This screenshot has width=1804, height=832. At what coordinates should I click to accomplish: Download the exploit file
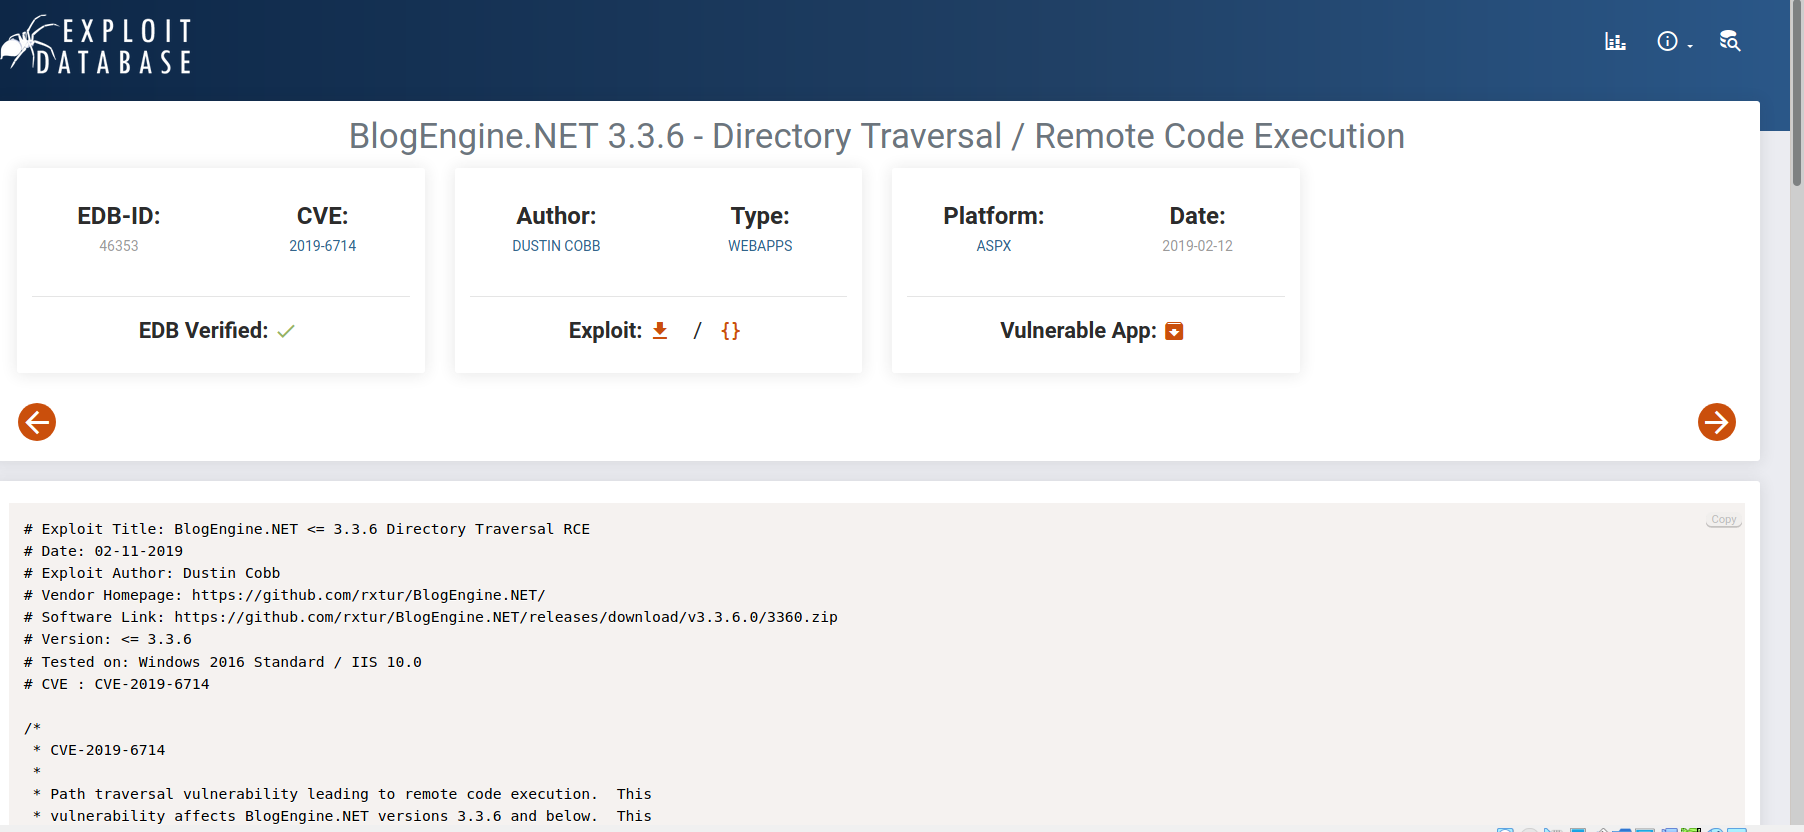(x=660, y=330)
